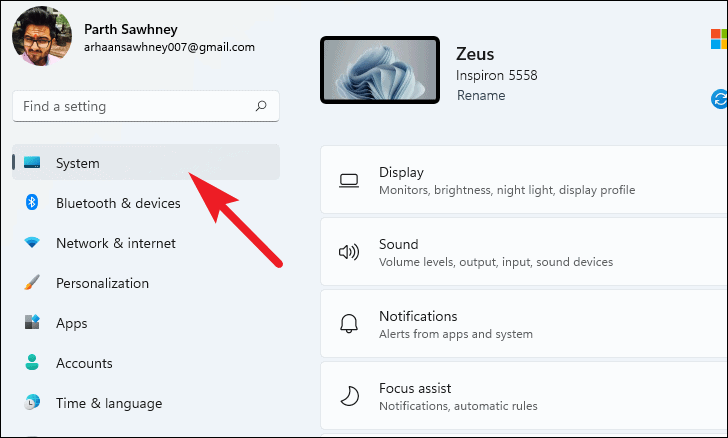Click the arhaansawhney007@gmail.com email text
728x438 pixels.
point(169,47)
